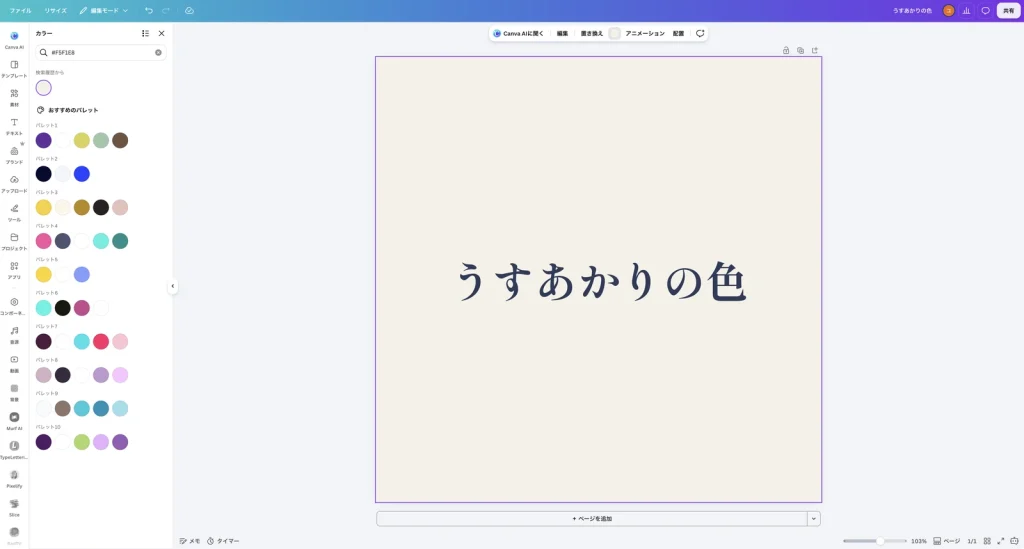Select the テキスト (Text) sidebar tool
Viewport: 1024px width, 549px height.
pyautogui.click(x=14, y=126)
